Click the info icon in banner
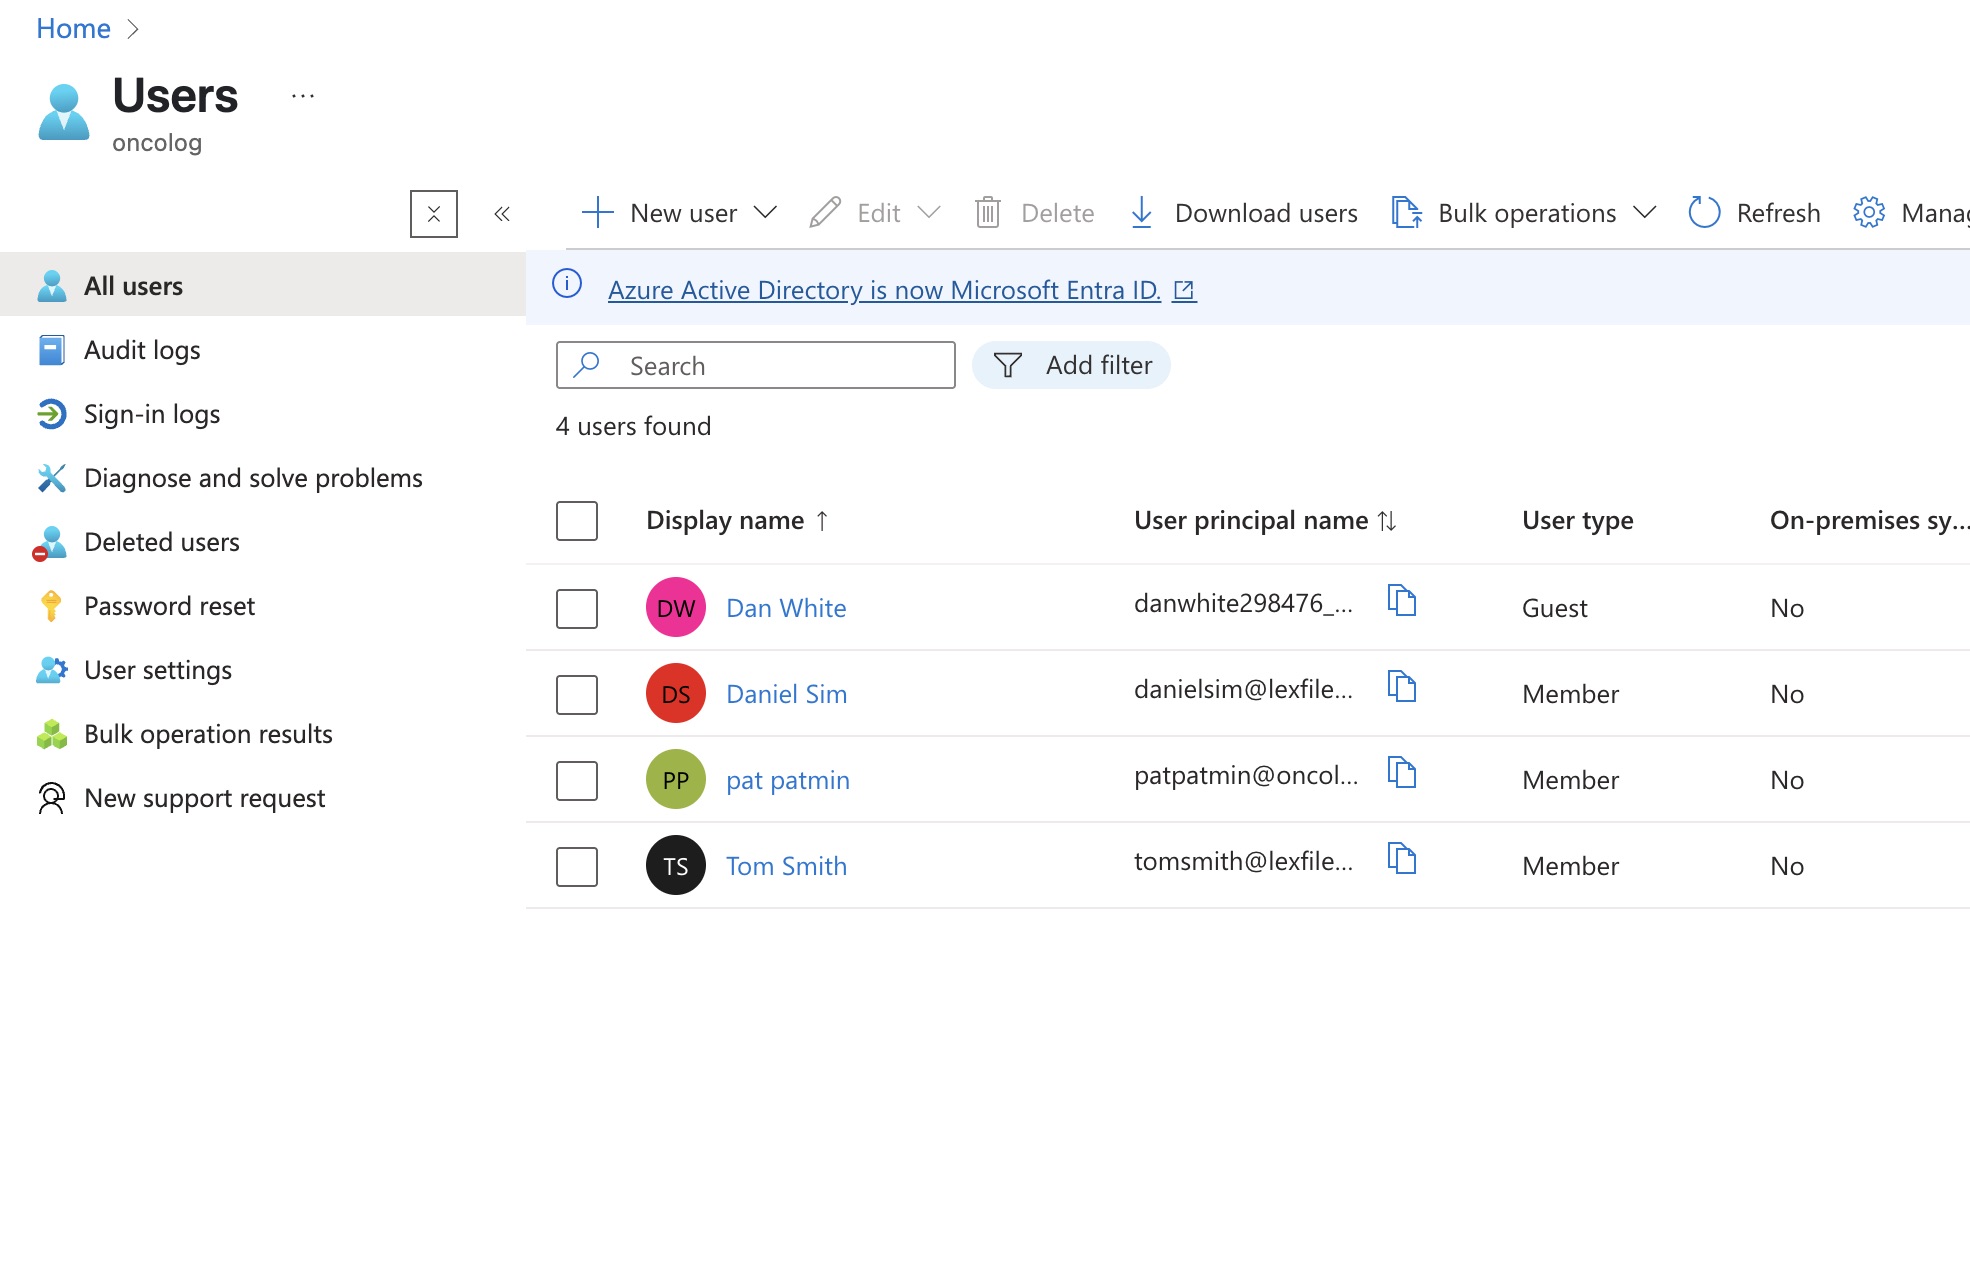1970x1270 pixels. (567, 284)
